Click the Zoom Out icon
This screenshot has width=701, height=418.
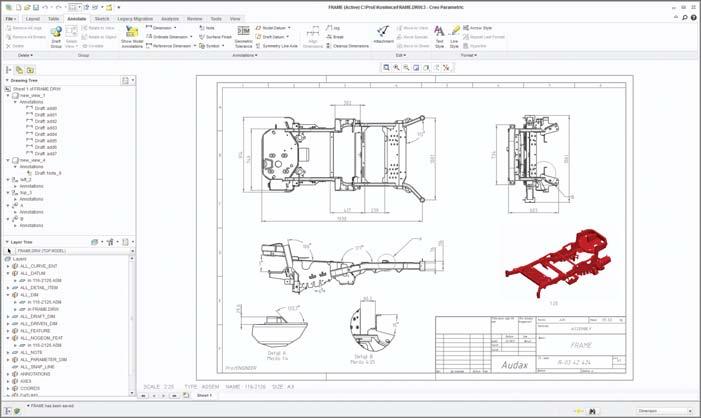[406, 68]
